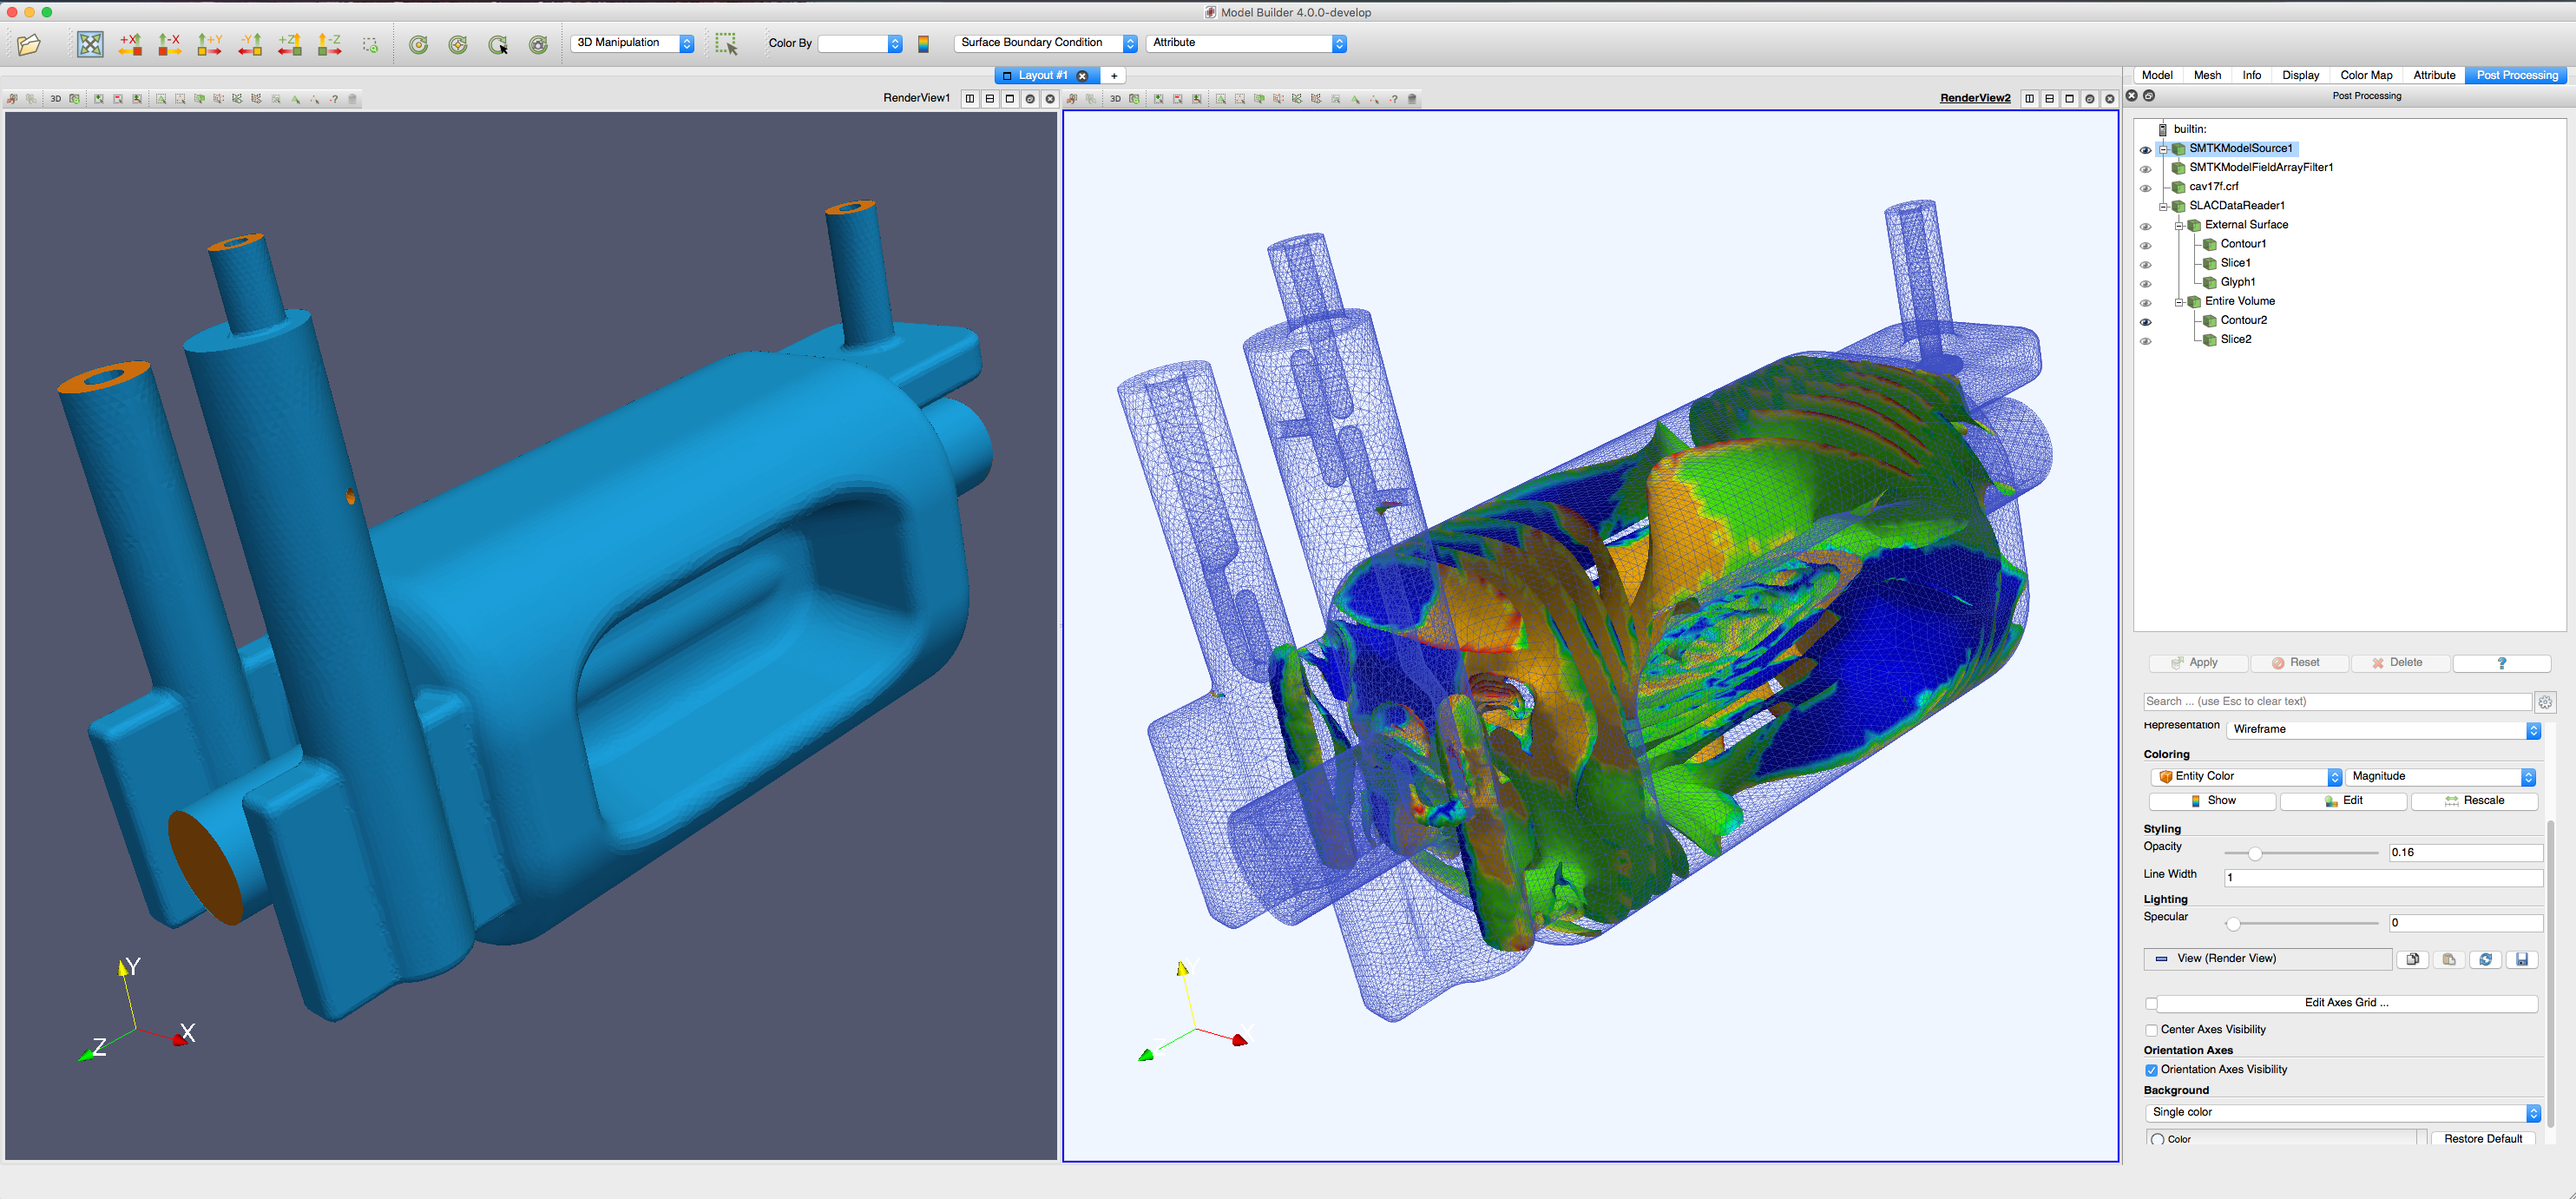Click the color legend bar icon

(923, 44)
